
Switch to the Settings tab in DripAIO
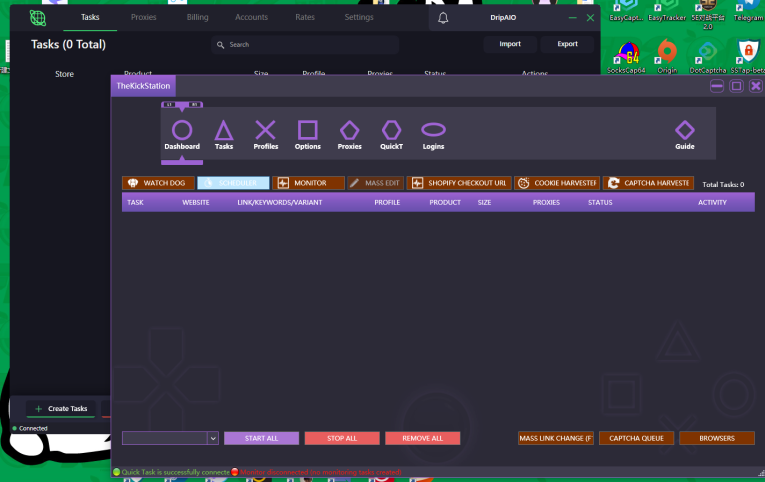(359, 17)
